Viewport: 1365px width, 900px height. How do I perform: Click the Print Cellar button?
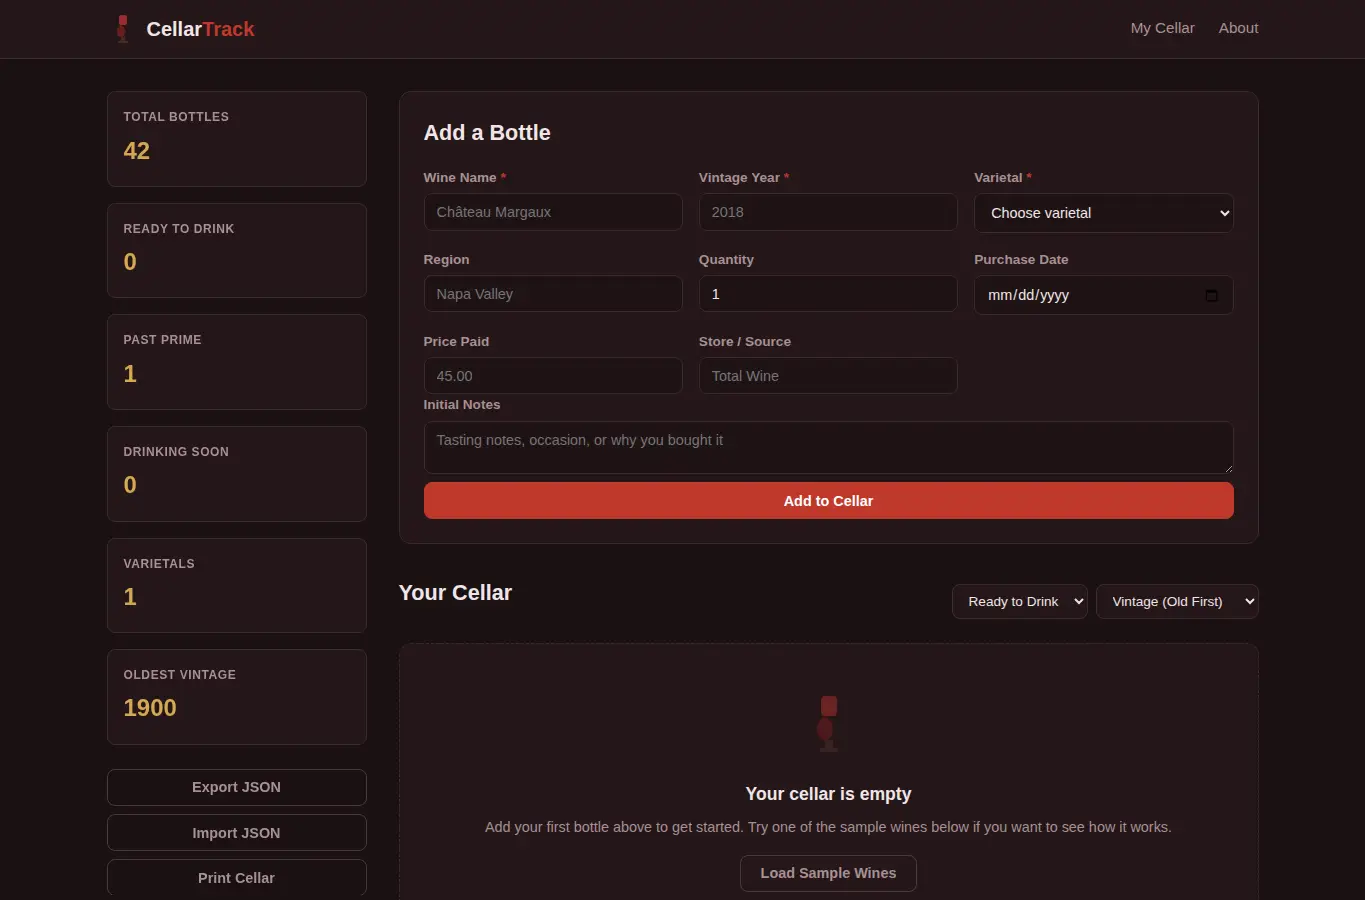[237, 878]
